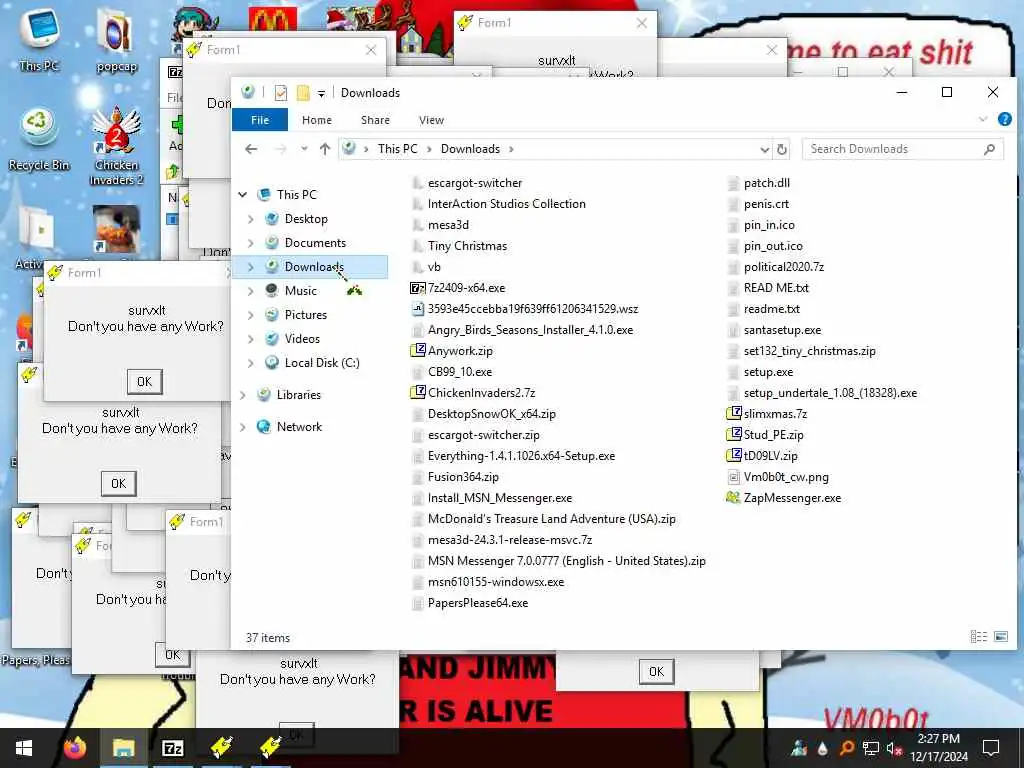
Task: Switch to details view layout icon
Action: tap(978, 637)
